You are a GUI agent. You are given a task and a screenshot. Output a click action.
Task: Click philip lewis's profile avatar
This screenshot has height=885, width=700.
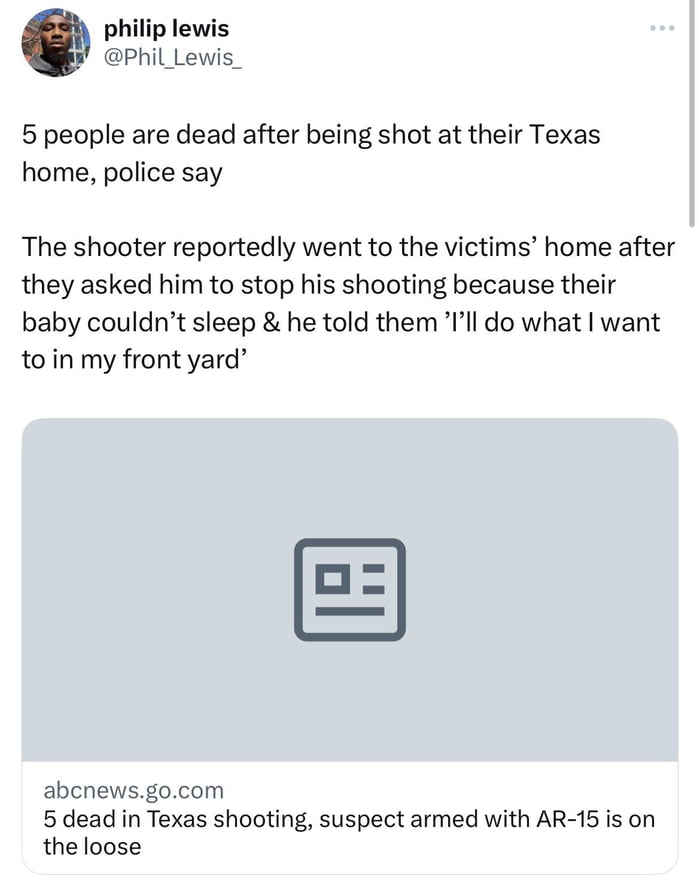coord(55,42)
